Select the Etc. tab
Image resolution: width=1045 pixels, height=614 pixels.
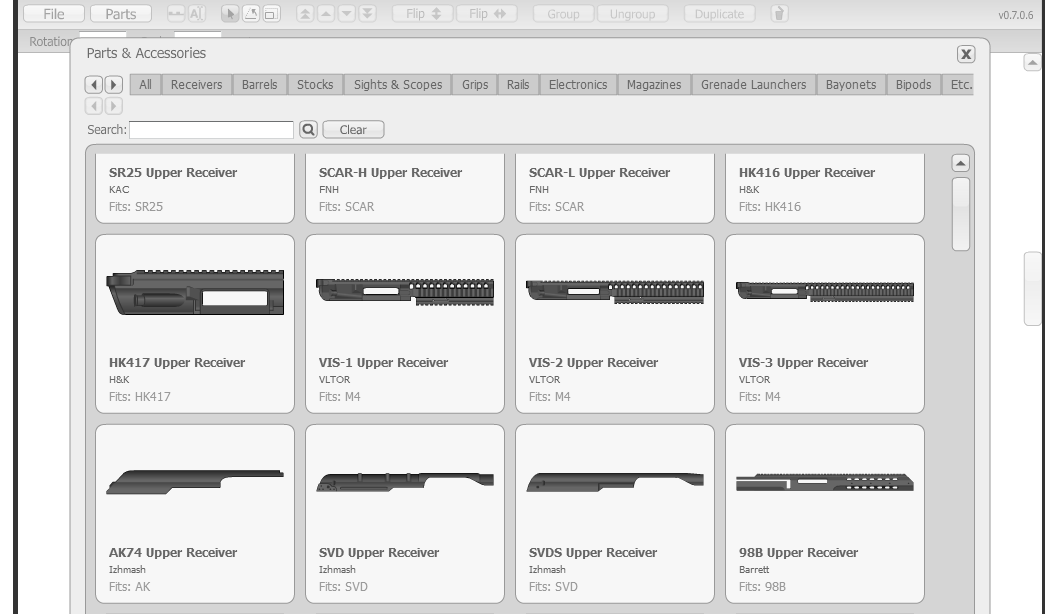pos(958,85)
